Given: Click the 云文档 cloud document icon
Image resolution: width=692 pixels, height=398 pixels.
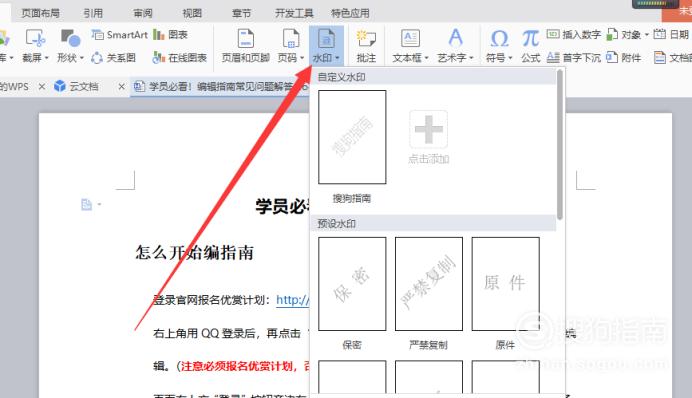Looking at the screenshot, I should [60, 86].
